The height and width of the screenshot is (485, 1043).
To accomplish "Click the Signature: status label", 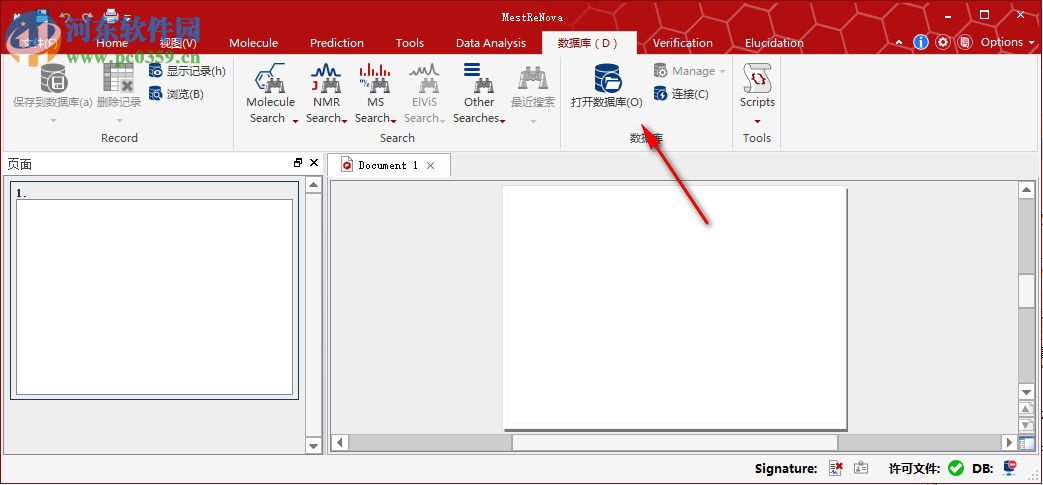I will 786,468.
